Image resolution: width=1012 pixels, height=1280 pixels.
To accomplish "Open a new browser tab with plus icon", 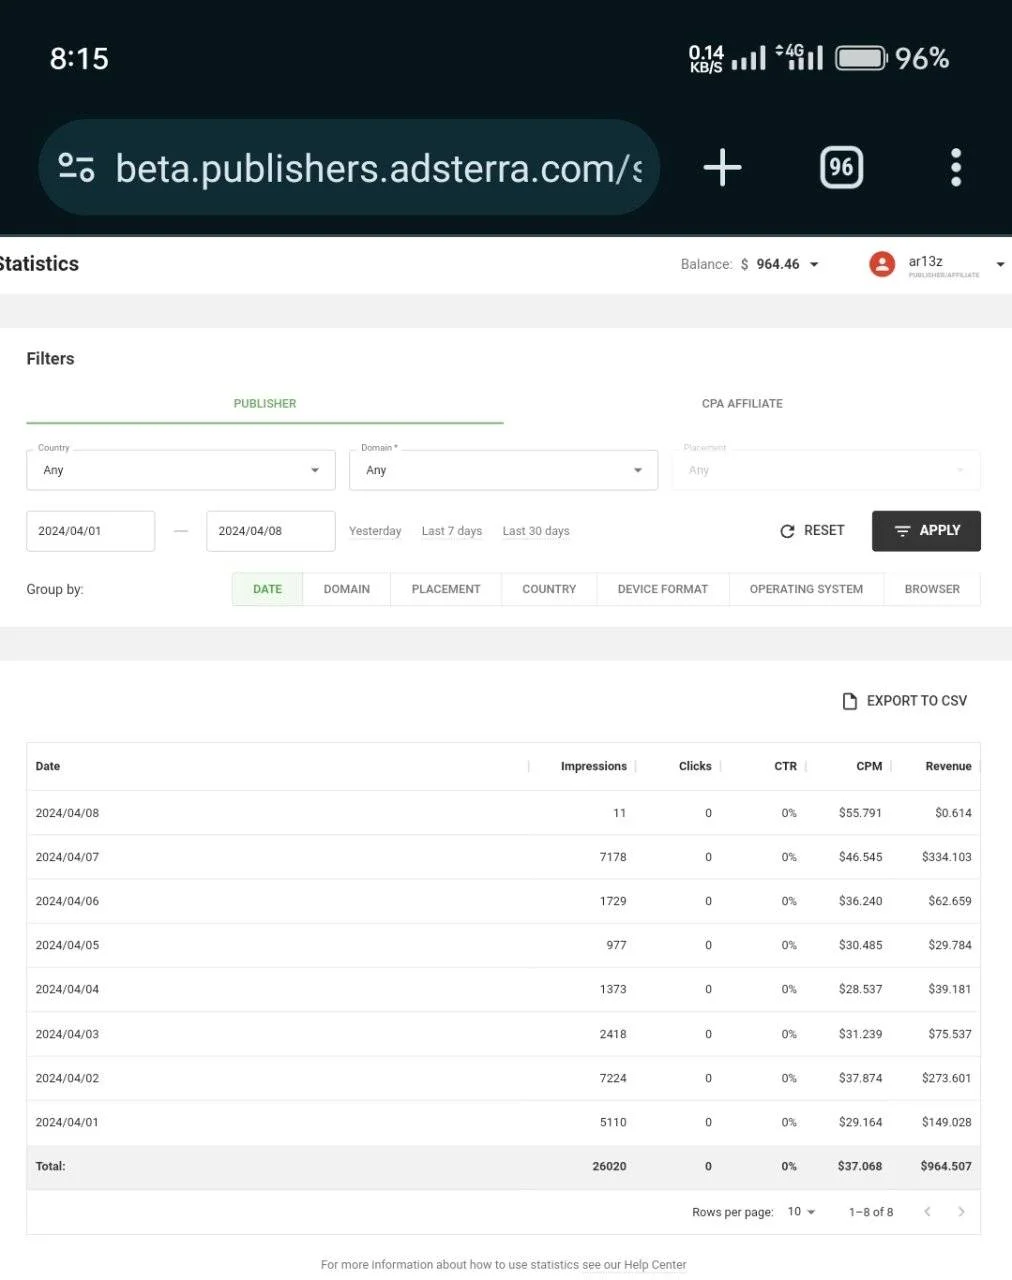I will pos(722,167).
